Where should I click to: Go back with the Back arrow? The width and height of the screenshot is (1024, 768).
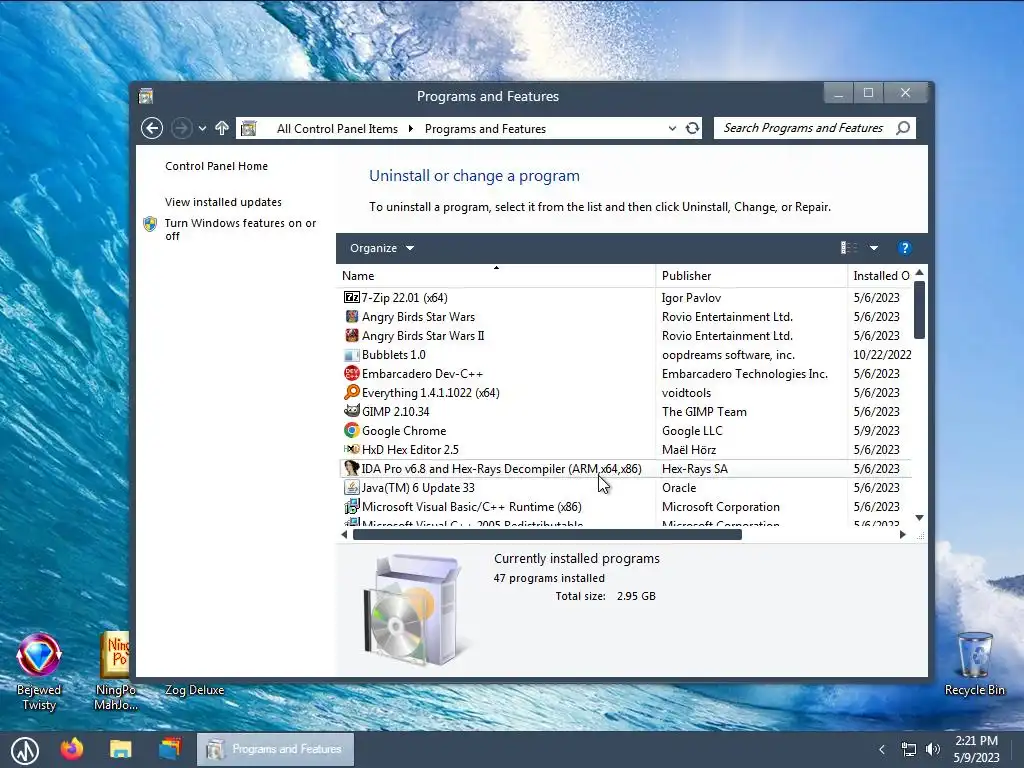(x=152, y=128)
